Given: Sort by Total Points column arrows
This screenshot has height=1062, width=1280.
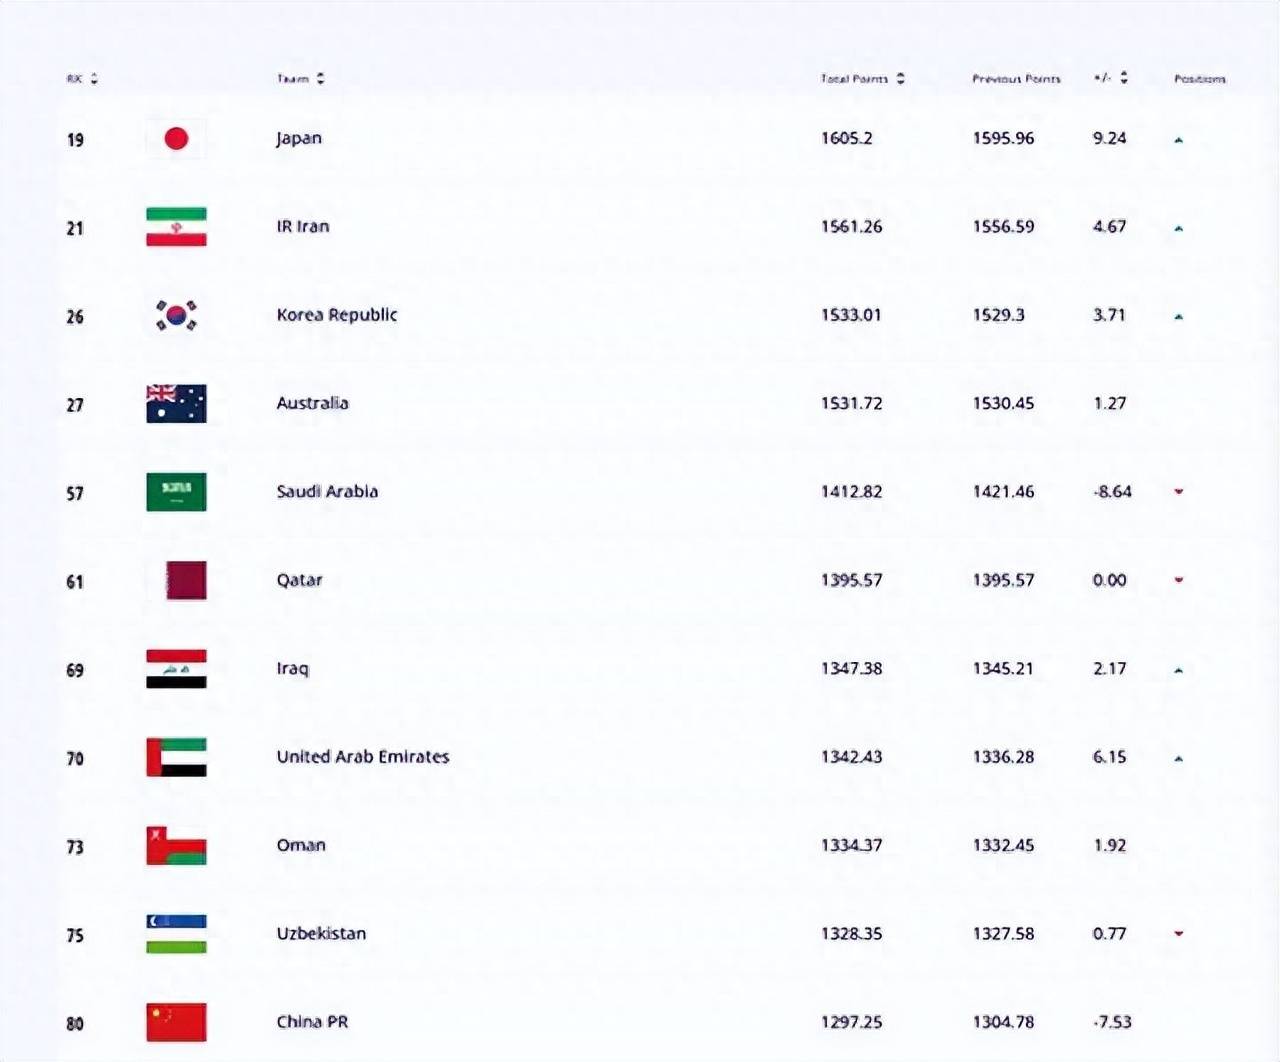Looking at the screenshot, I should pos(901,78).
